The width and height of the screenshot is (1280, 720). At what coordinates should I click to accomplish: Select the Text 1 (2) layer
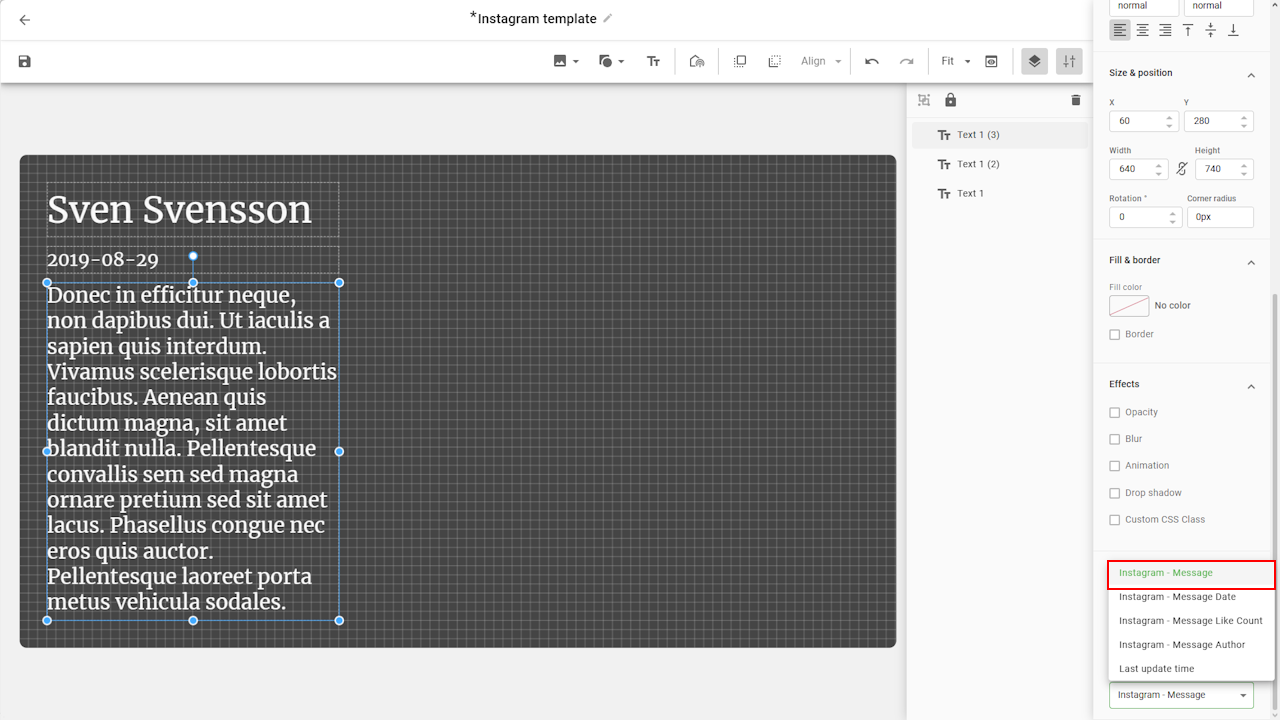pos(977,164)
